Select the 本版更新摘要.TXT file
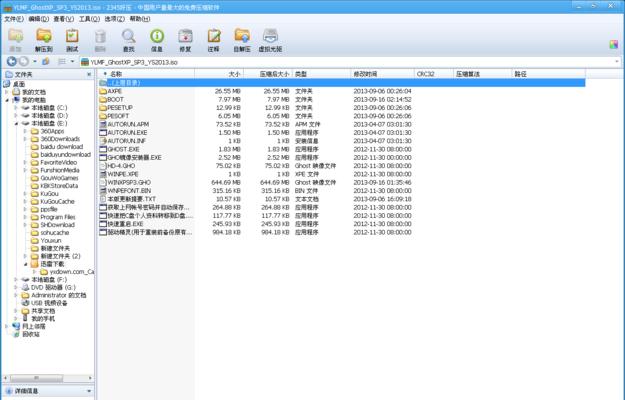 tap(342, 199)
